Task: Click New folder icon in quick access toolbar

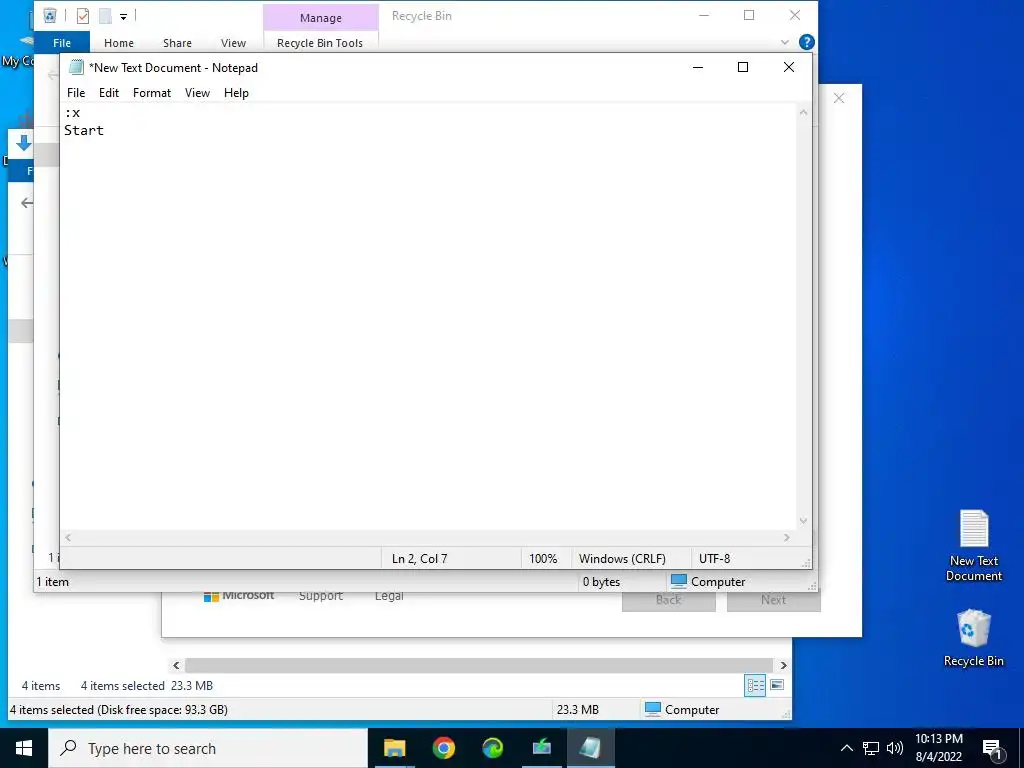Action: [x=105, y=16]
